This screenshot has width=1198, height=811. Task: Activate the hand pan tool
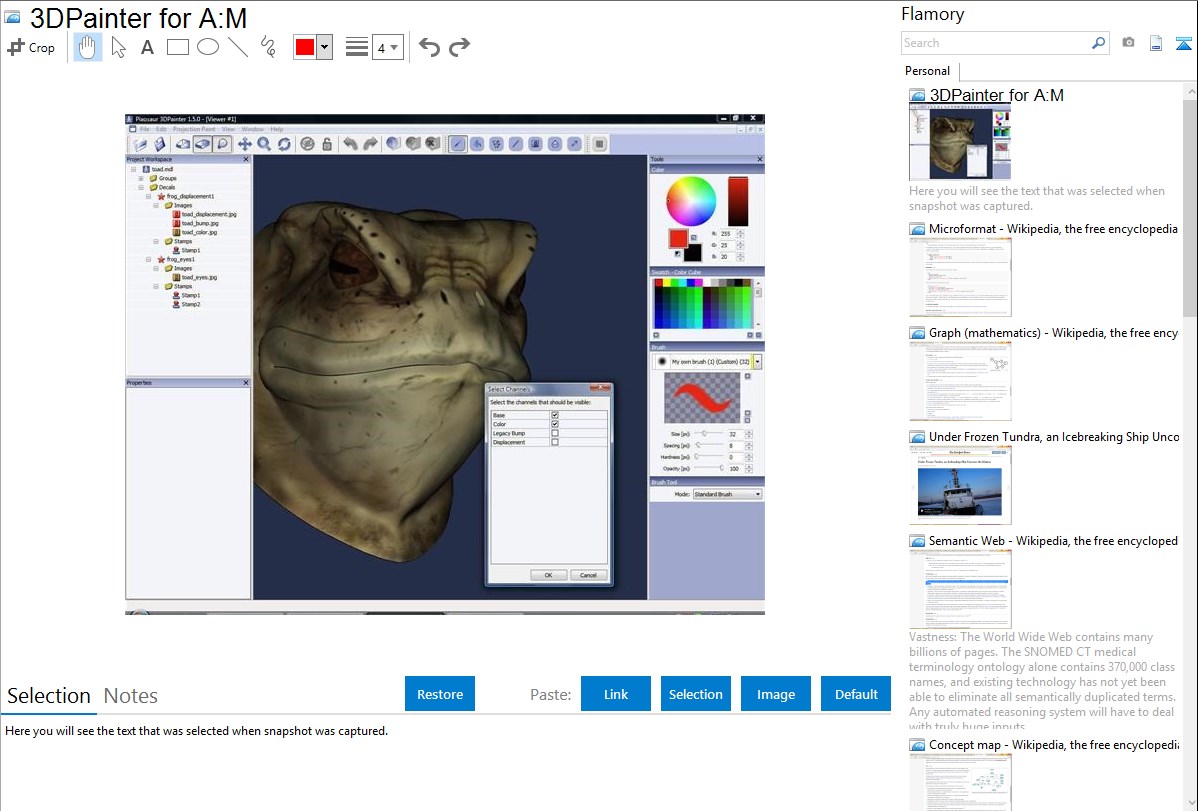[88, 47]
